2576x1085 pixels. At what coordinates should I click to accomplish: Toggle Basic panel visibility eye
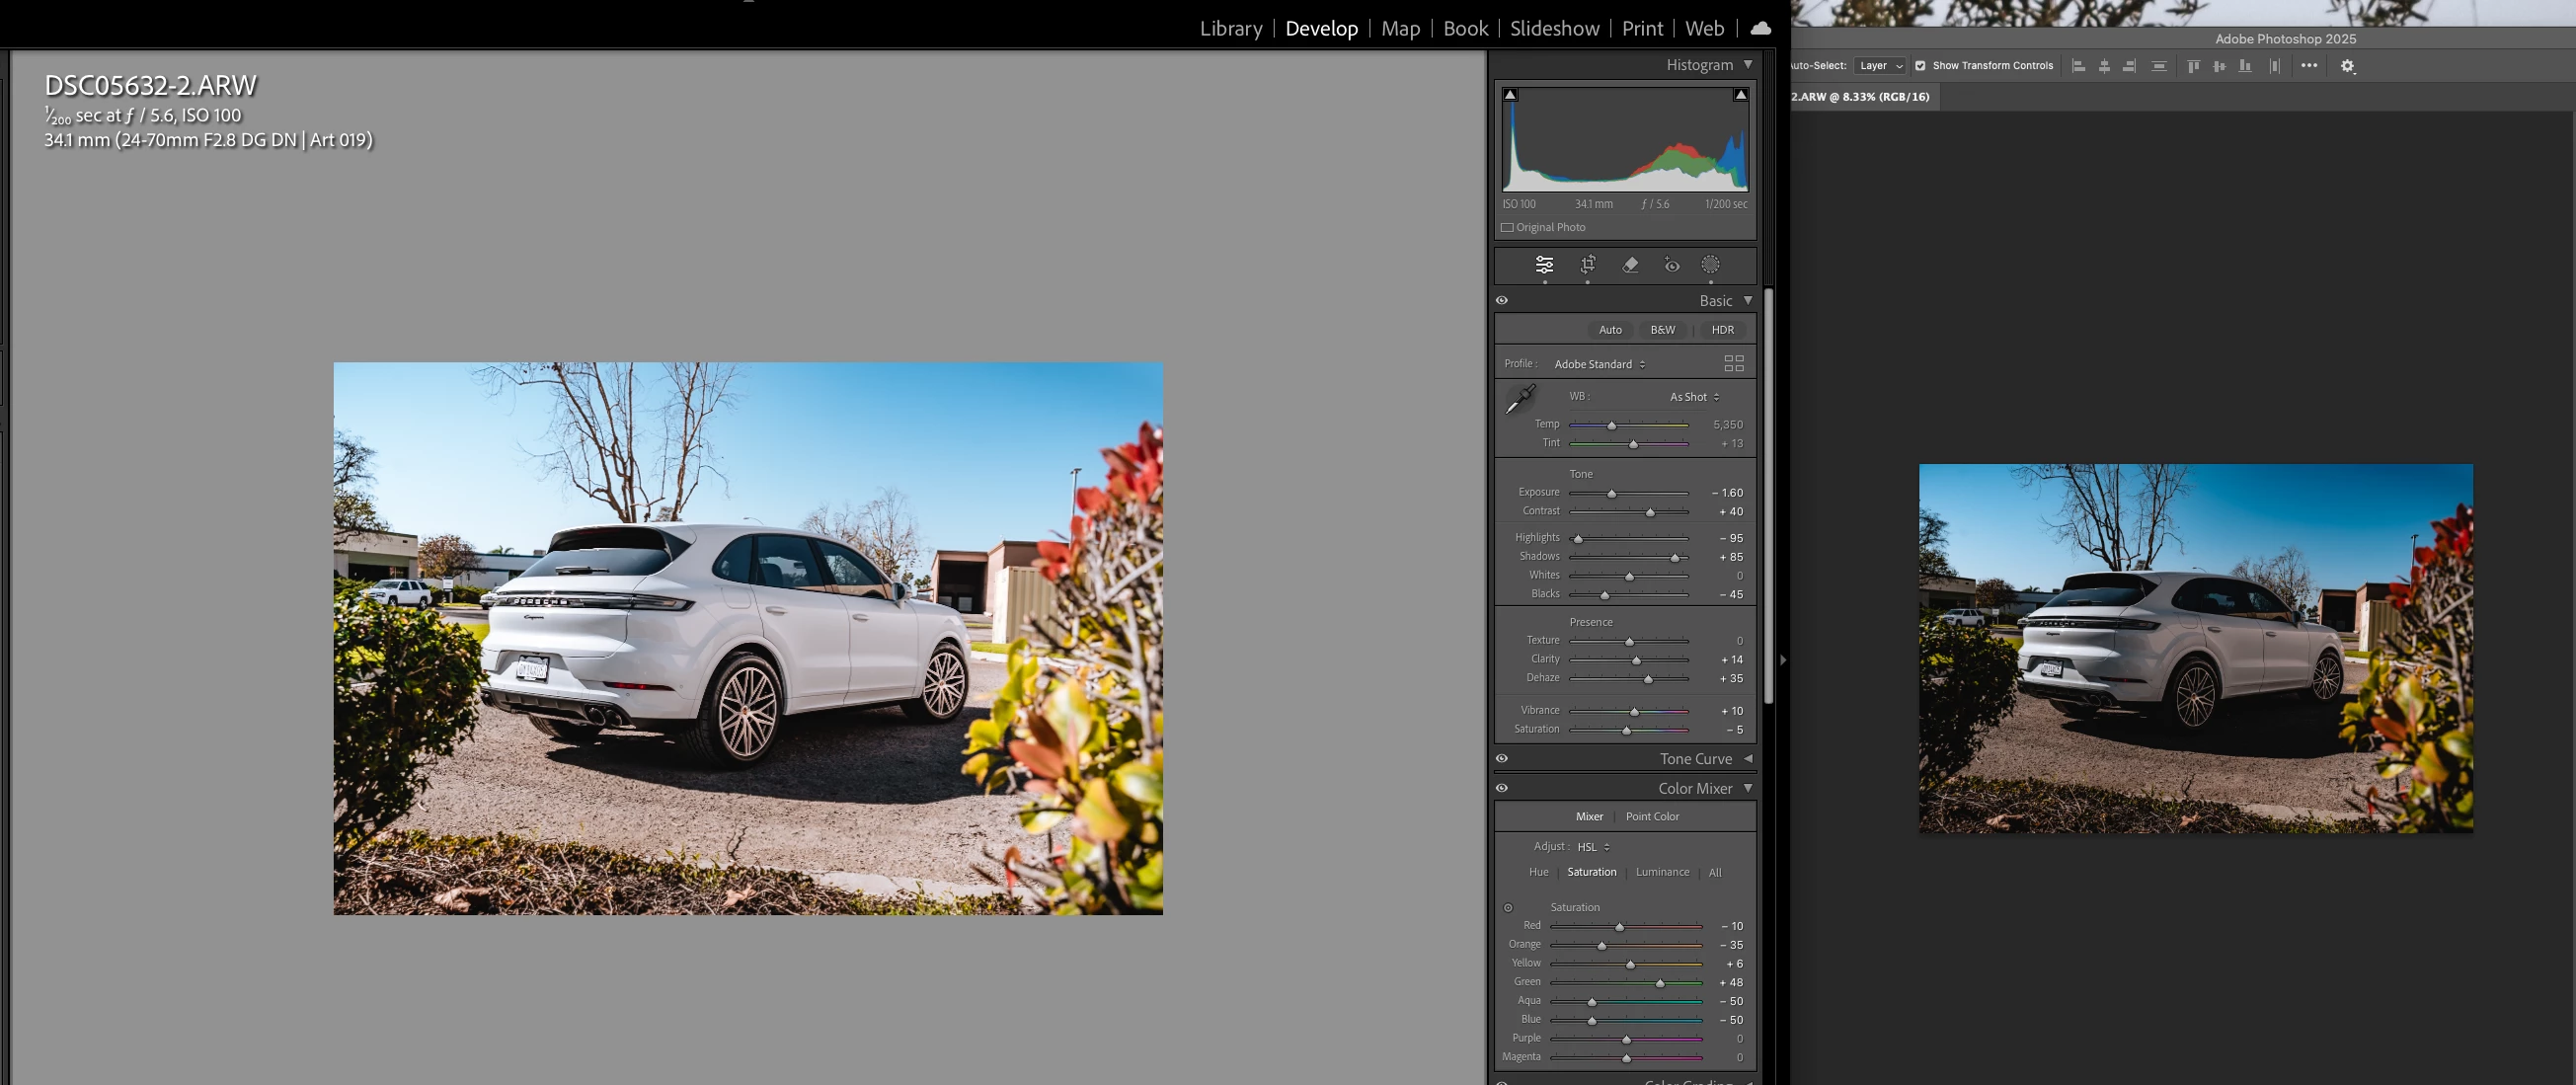(x=1502, y=300)
